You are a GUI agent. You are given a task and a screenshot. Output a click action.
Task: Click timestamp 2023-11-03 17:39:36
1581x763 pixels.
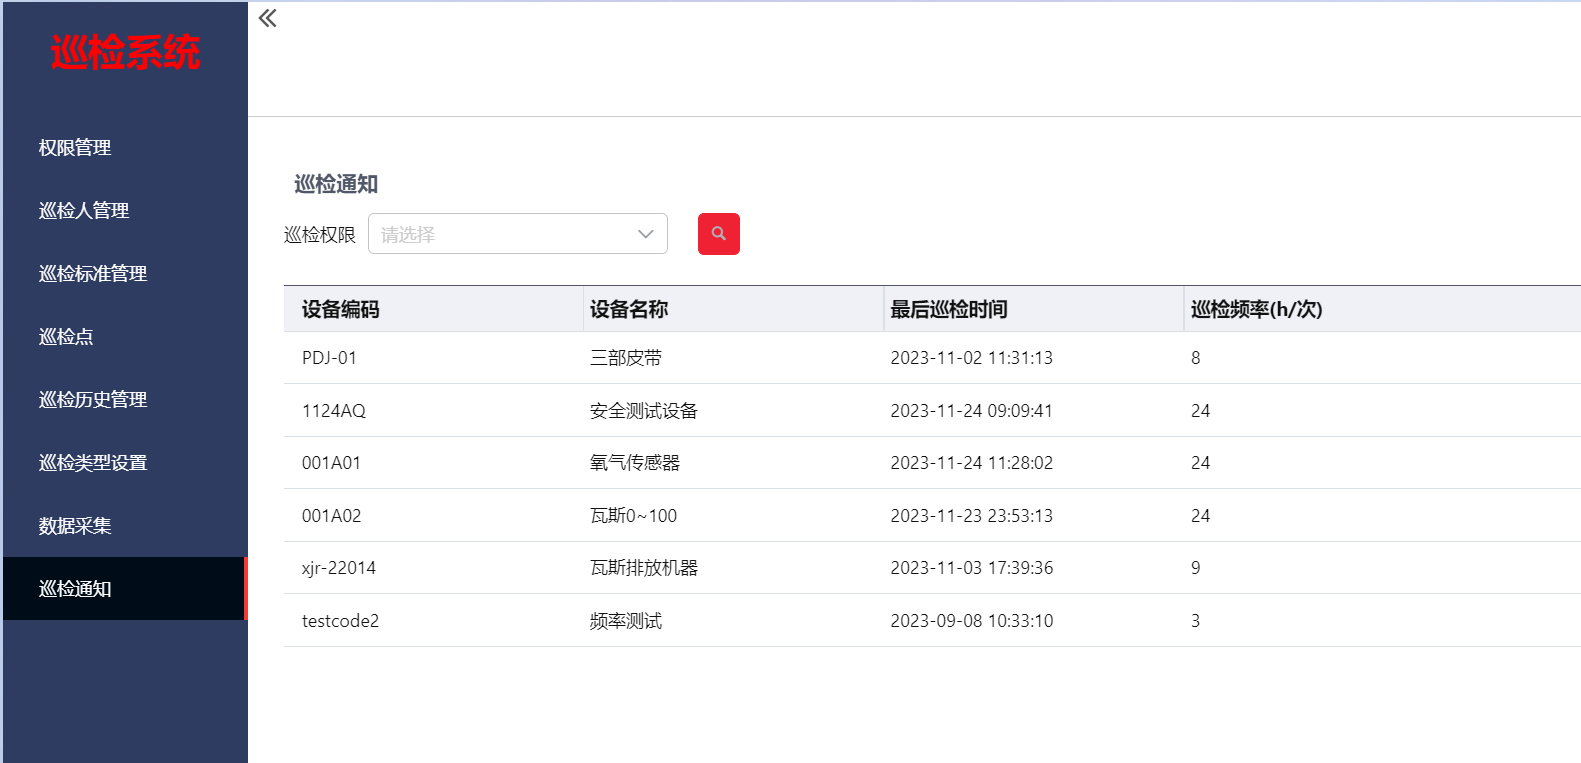coord(972,568)
